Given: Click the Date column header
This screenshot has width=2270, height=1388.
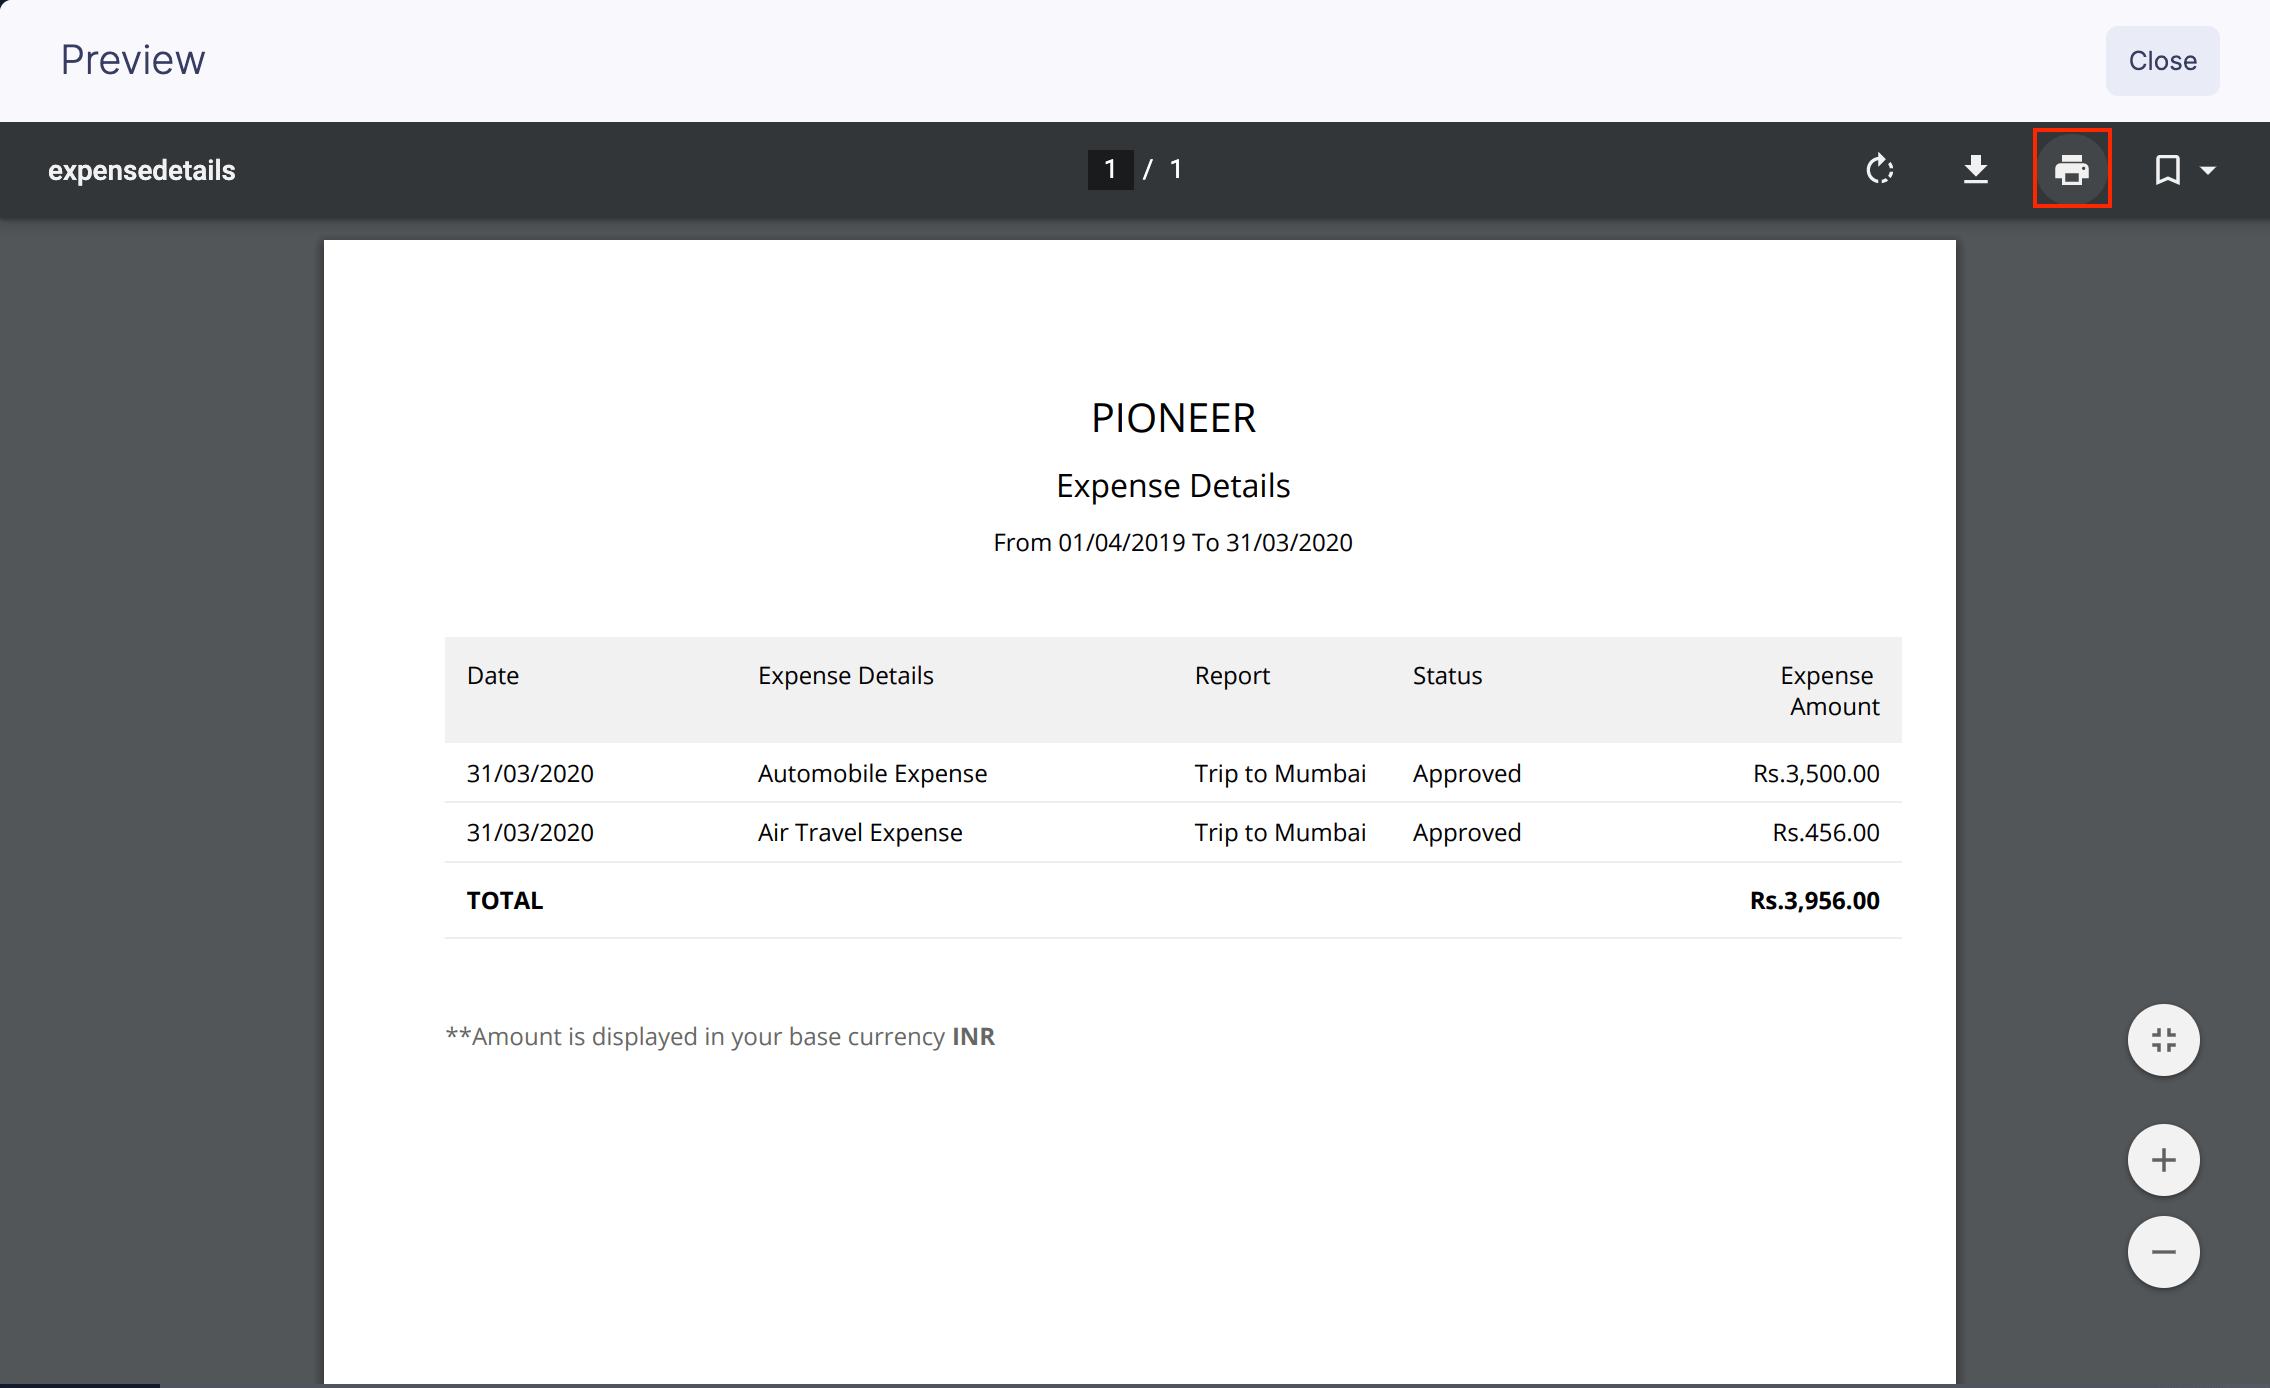Looking at the screenshot, I should pos(493,675).
